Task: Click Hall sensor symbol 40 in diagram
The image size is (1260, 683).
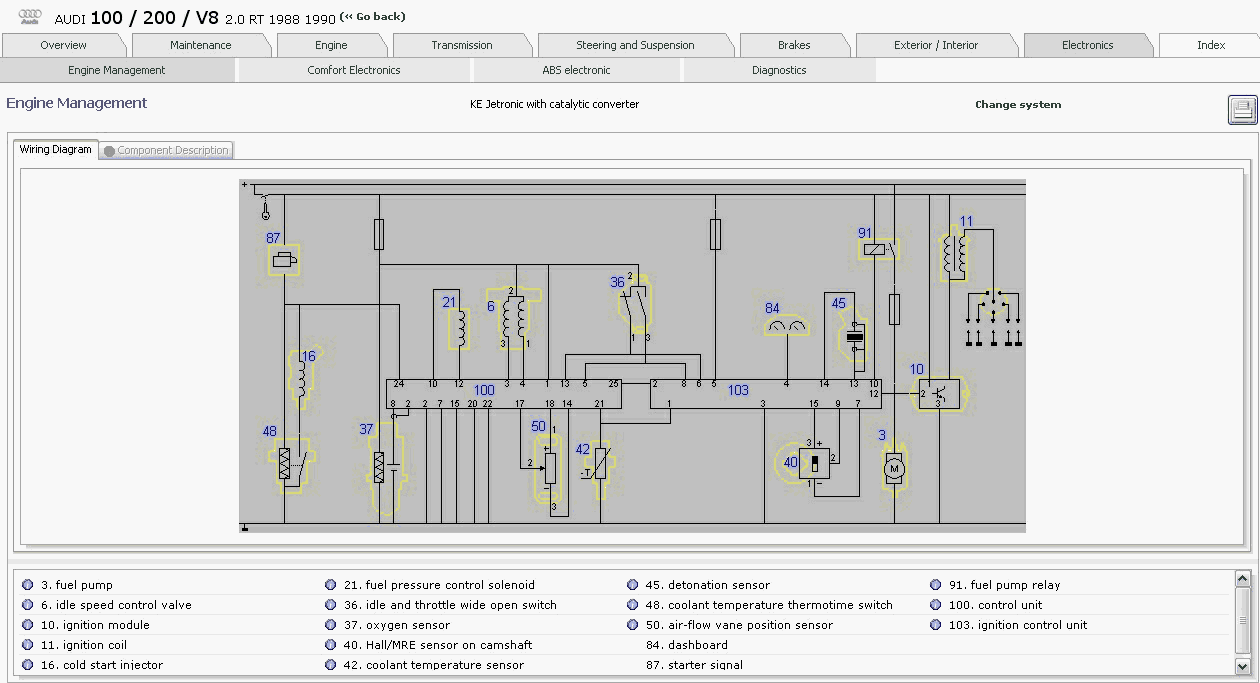Action: coord(814,463)
